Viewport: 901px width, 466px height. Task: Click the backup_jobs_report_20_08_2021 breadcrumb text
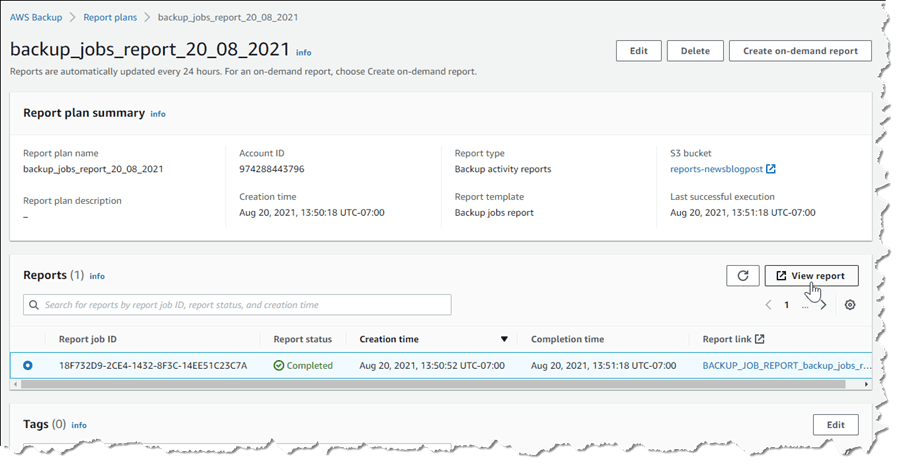tap(228, 17)
